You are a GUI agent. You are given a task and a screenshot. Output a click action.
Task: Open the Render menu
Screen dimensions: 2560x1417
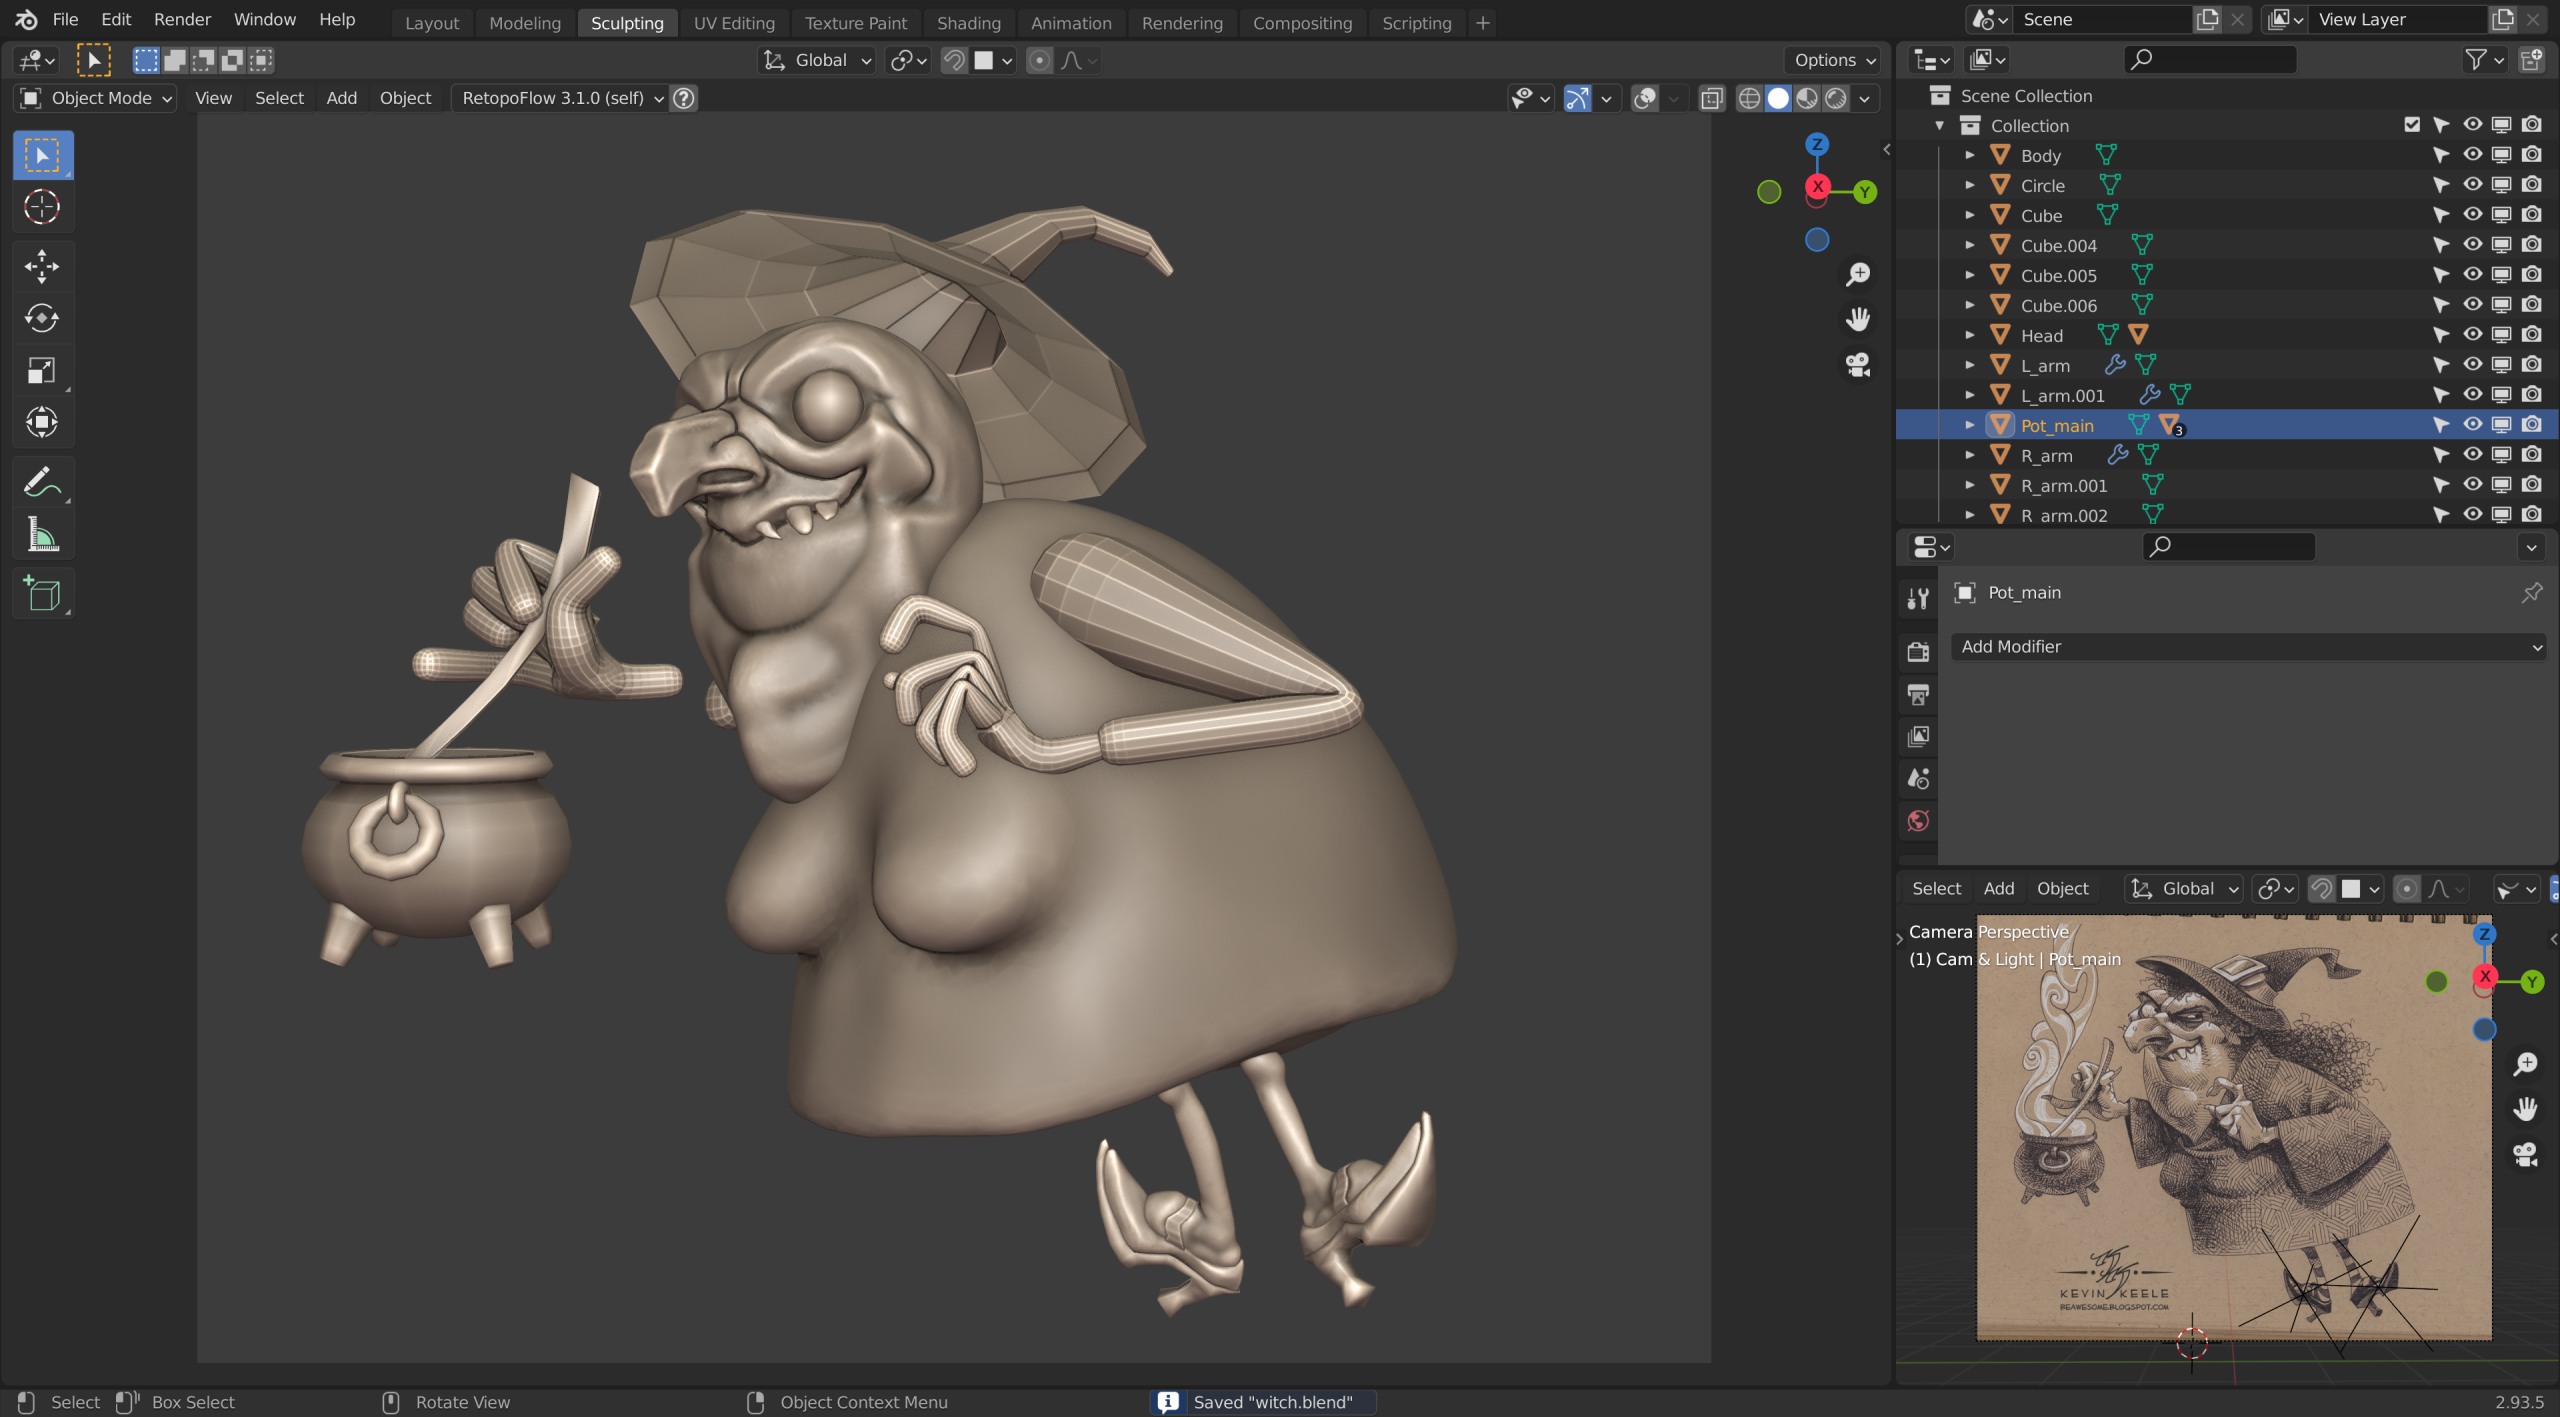(x=182, y=19)
